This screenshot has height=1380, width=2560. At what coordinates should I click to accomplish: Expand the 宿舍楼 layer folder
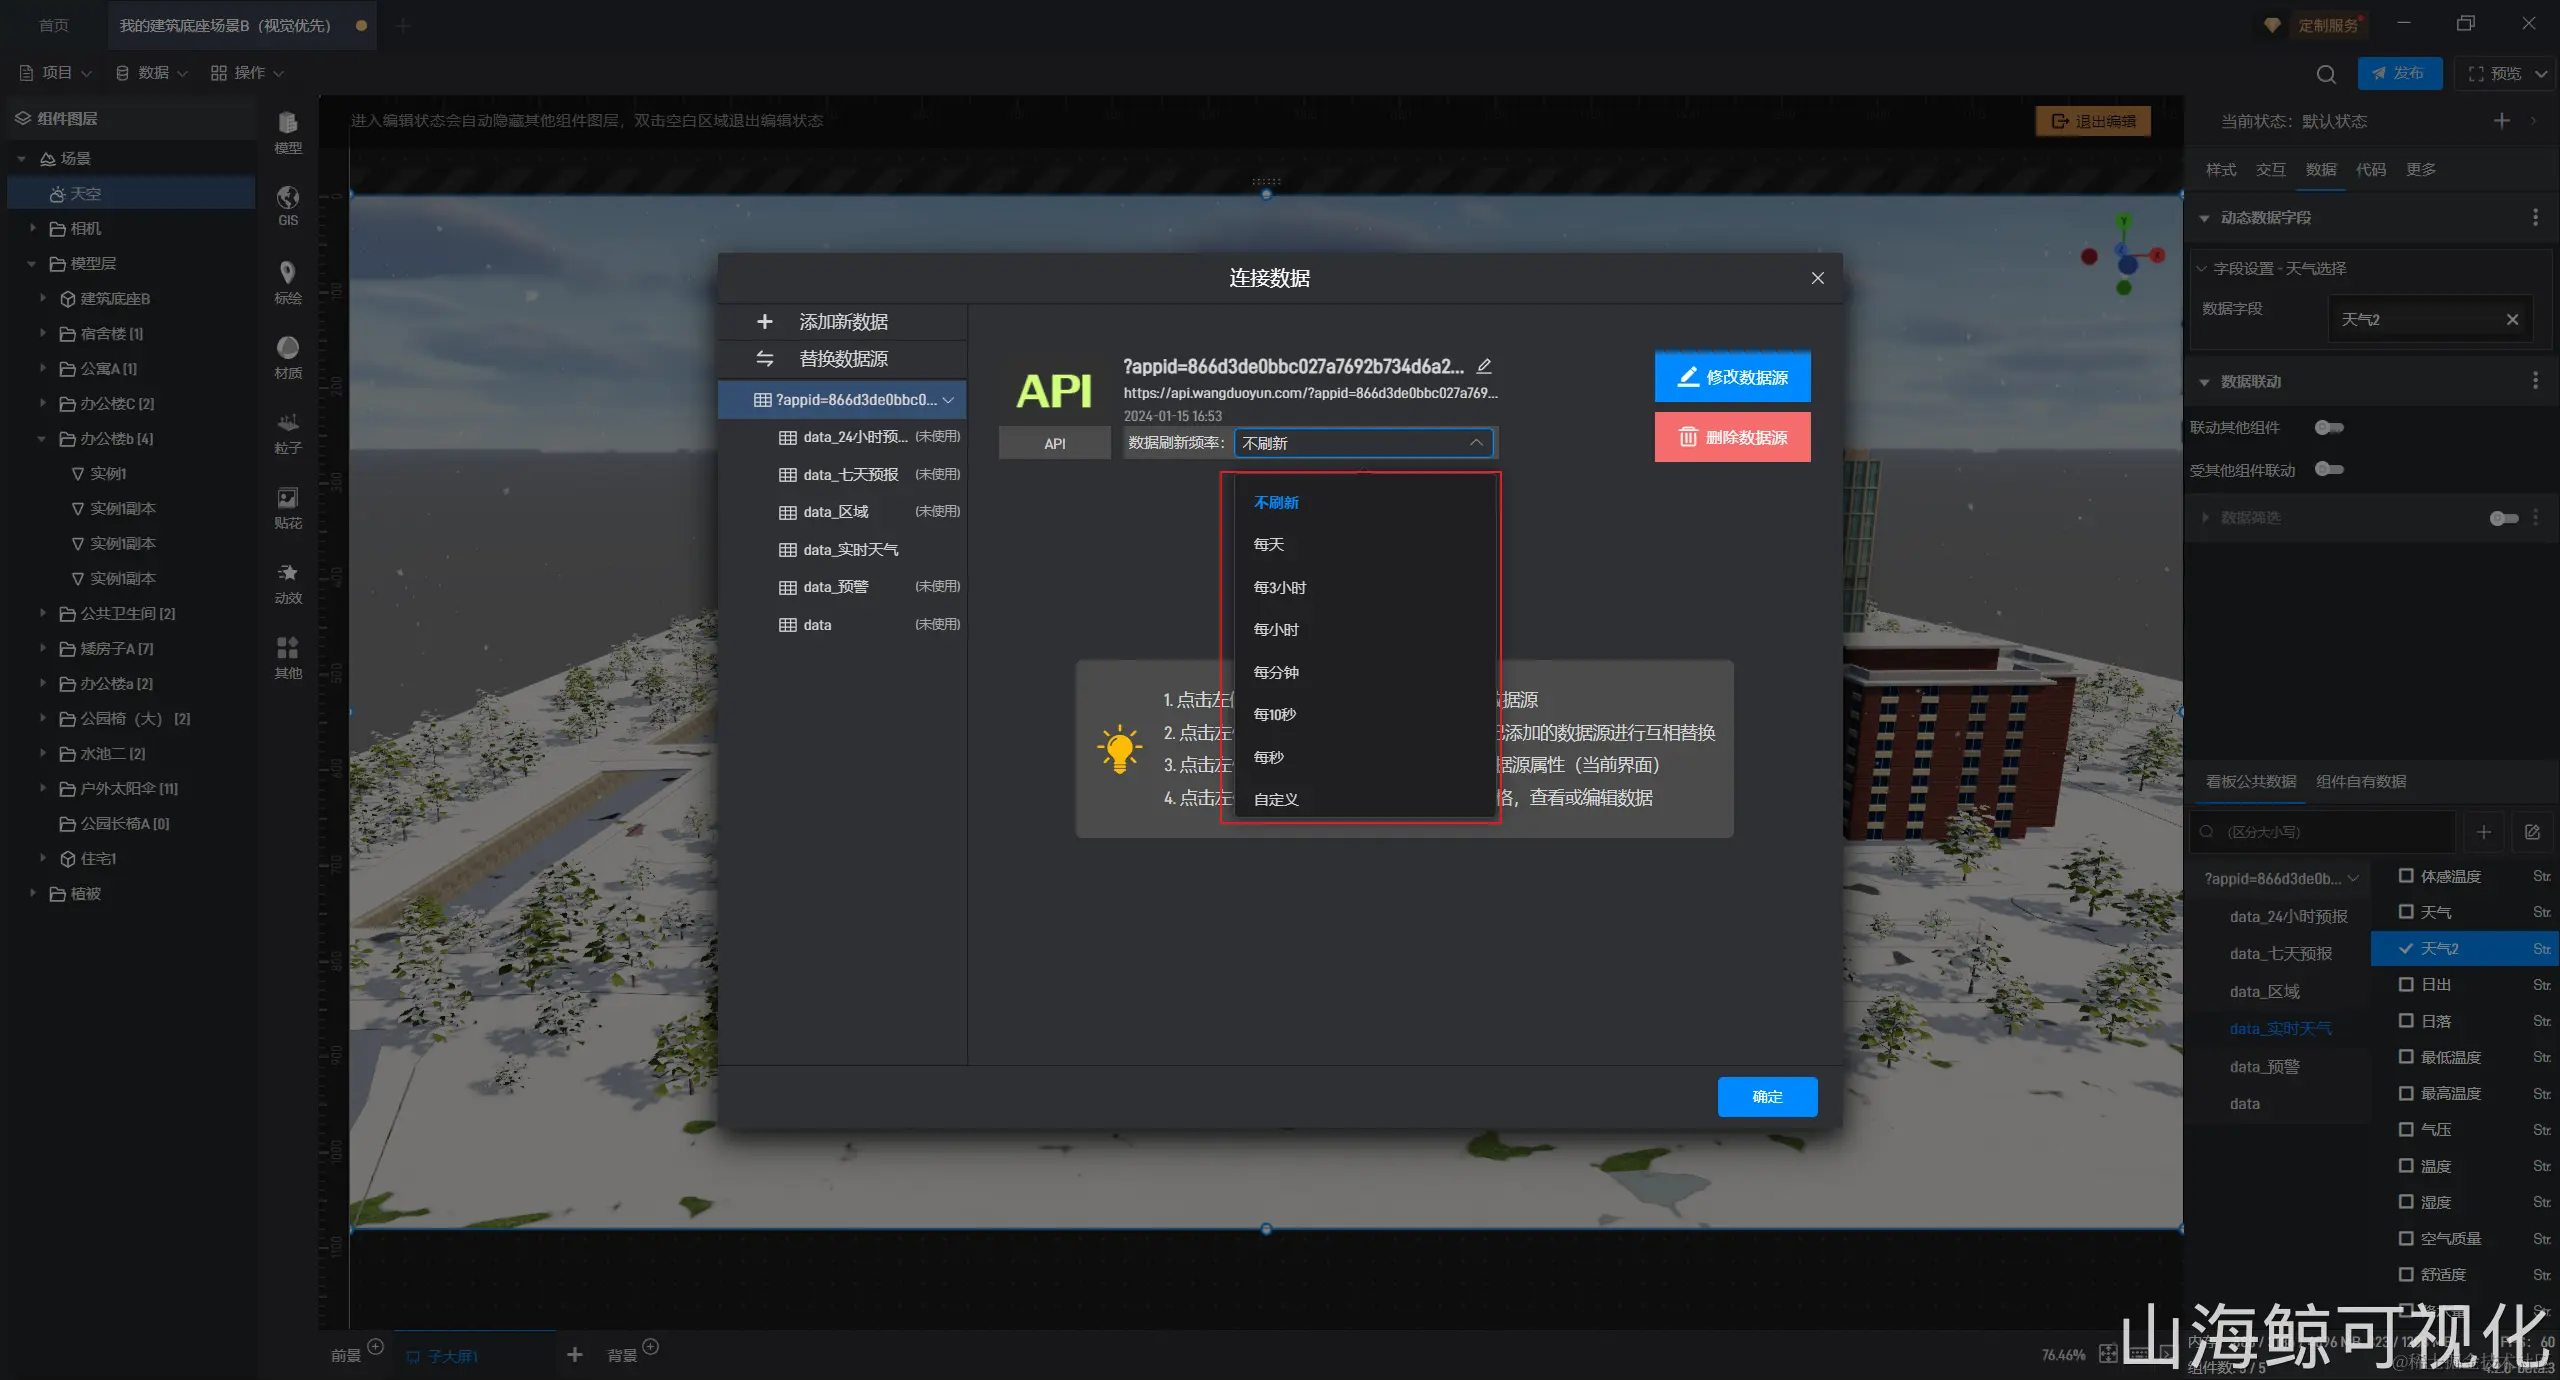(42, 334)
